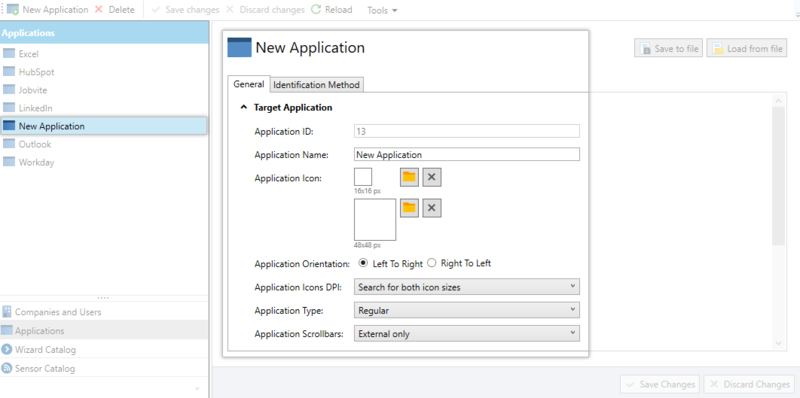Click the red Delete X icon

(x=99, y=10)
